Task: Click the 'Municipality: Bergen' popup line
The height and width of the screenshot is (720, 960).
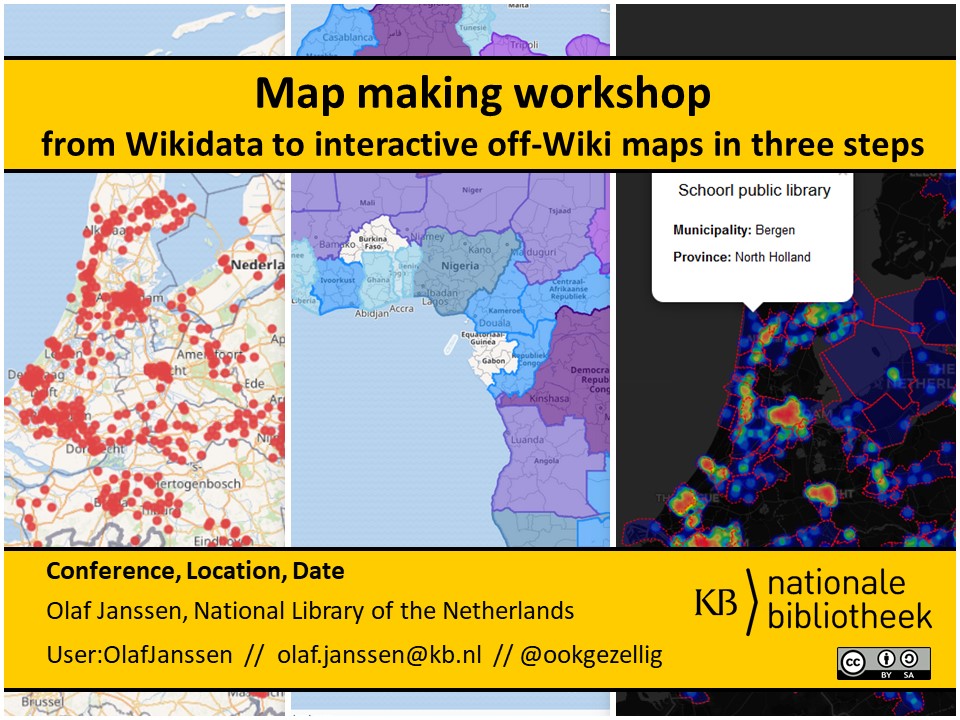Action: [x=734, y=230]
